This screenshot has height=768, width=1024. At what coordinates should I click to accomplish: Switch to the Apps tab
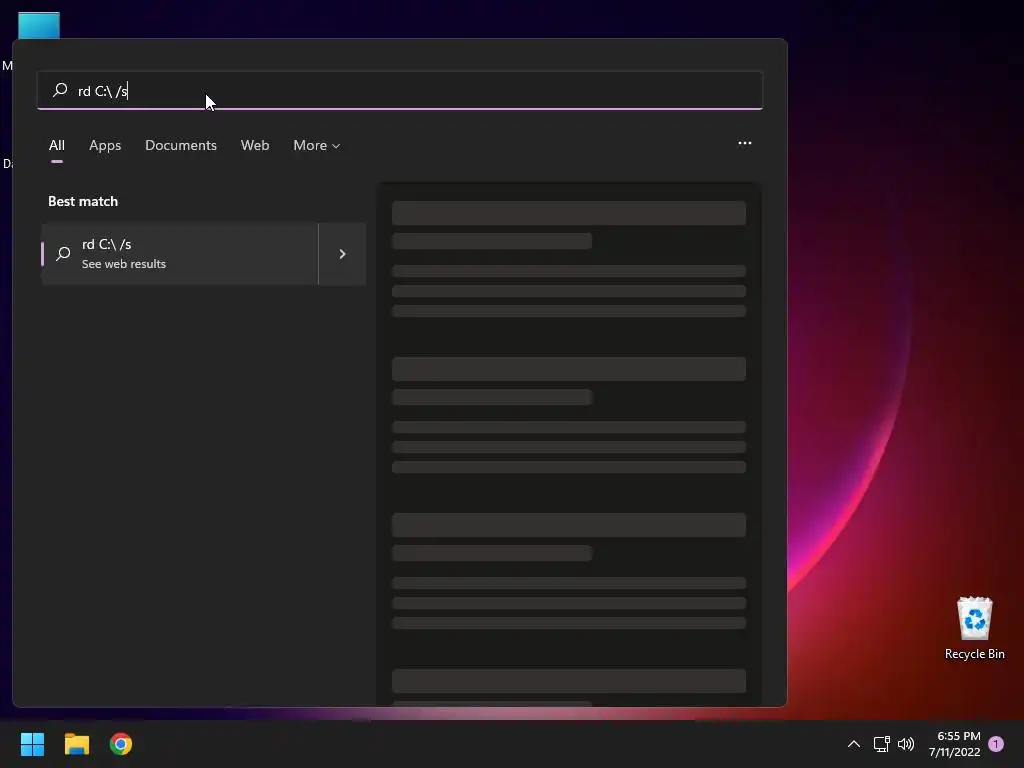click(105, 145)
